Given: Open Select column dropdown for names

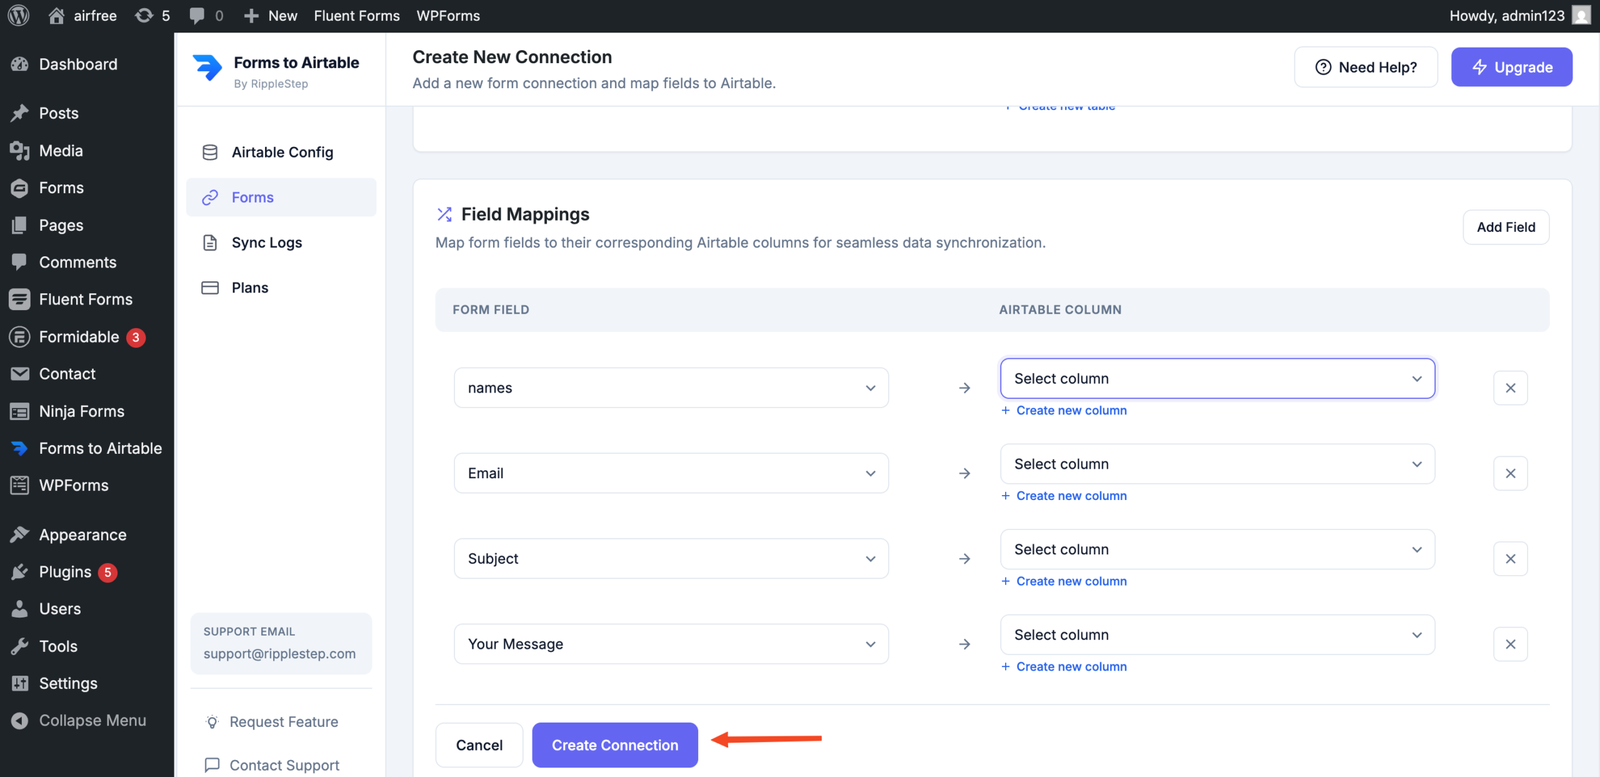Looking at the screenshot, I should (1218, 378).
